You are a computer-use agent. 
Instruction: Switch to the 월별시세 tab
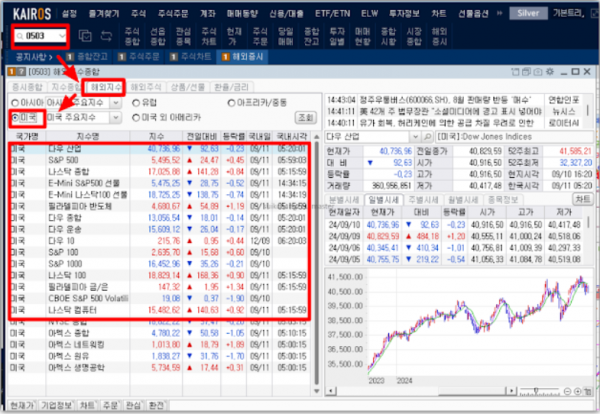pyautogui.click(x=463, y=200)
